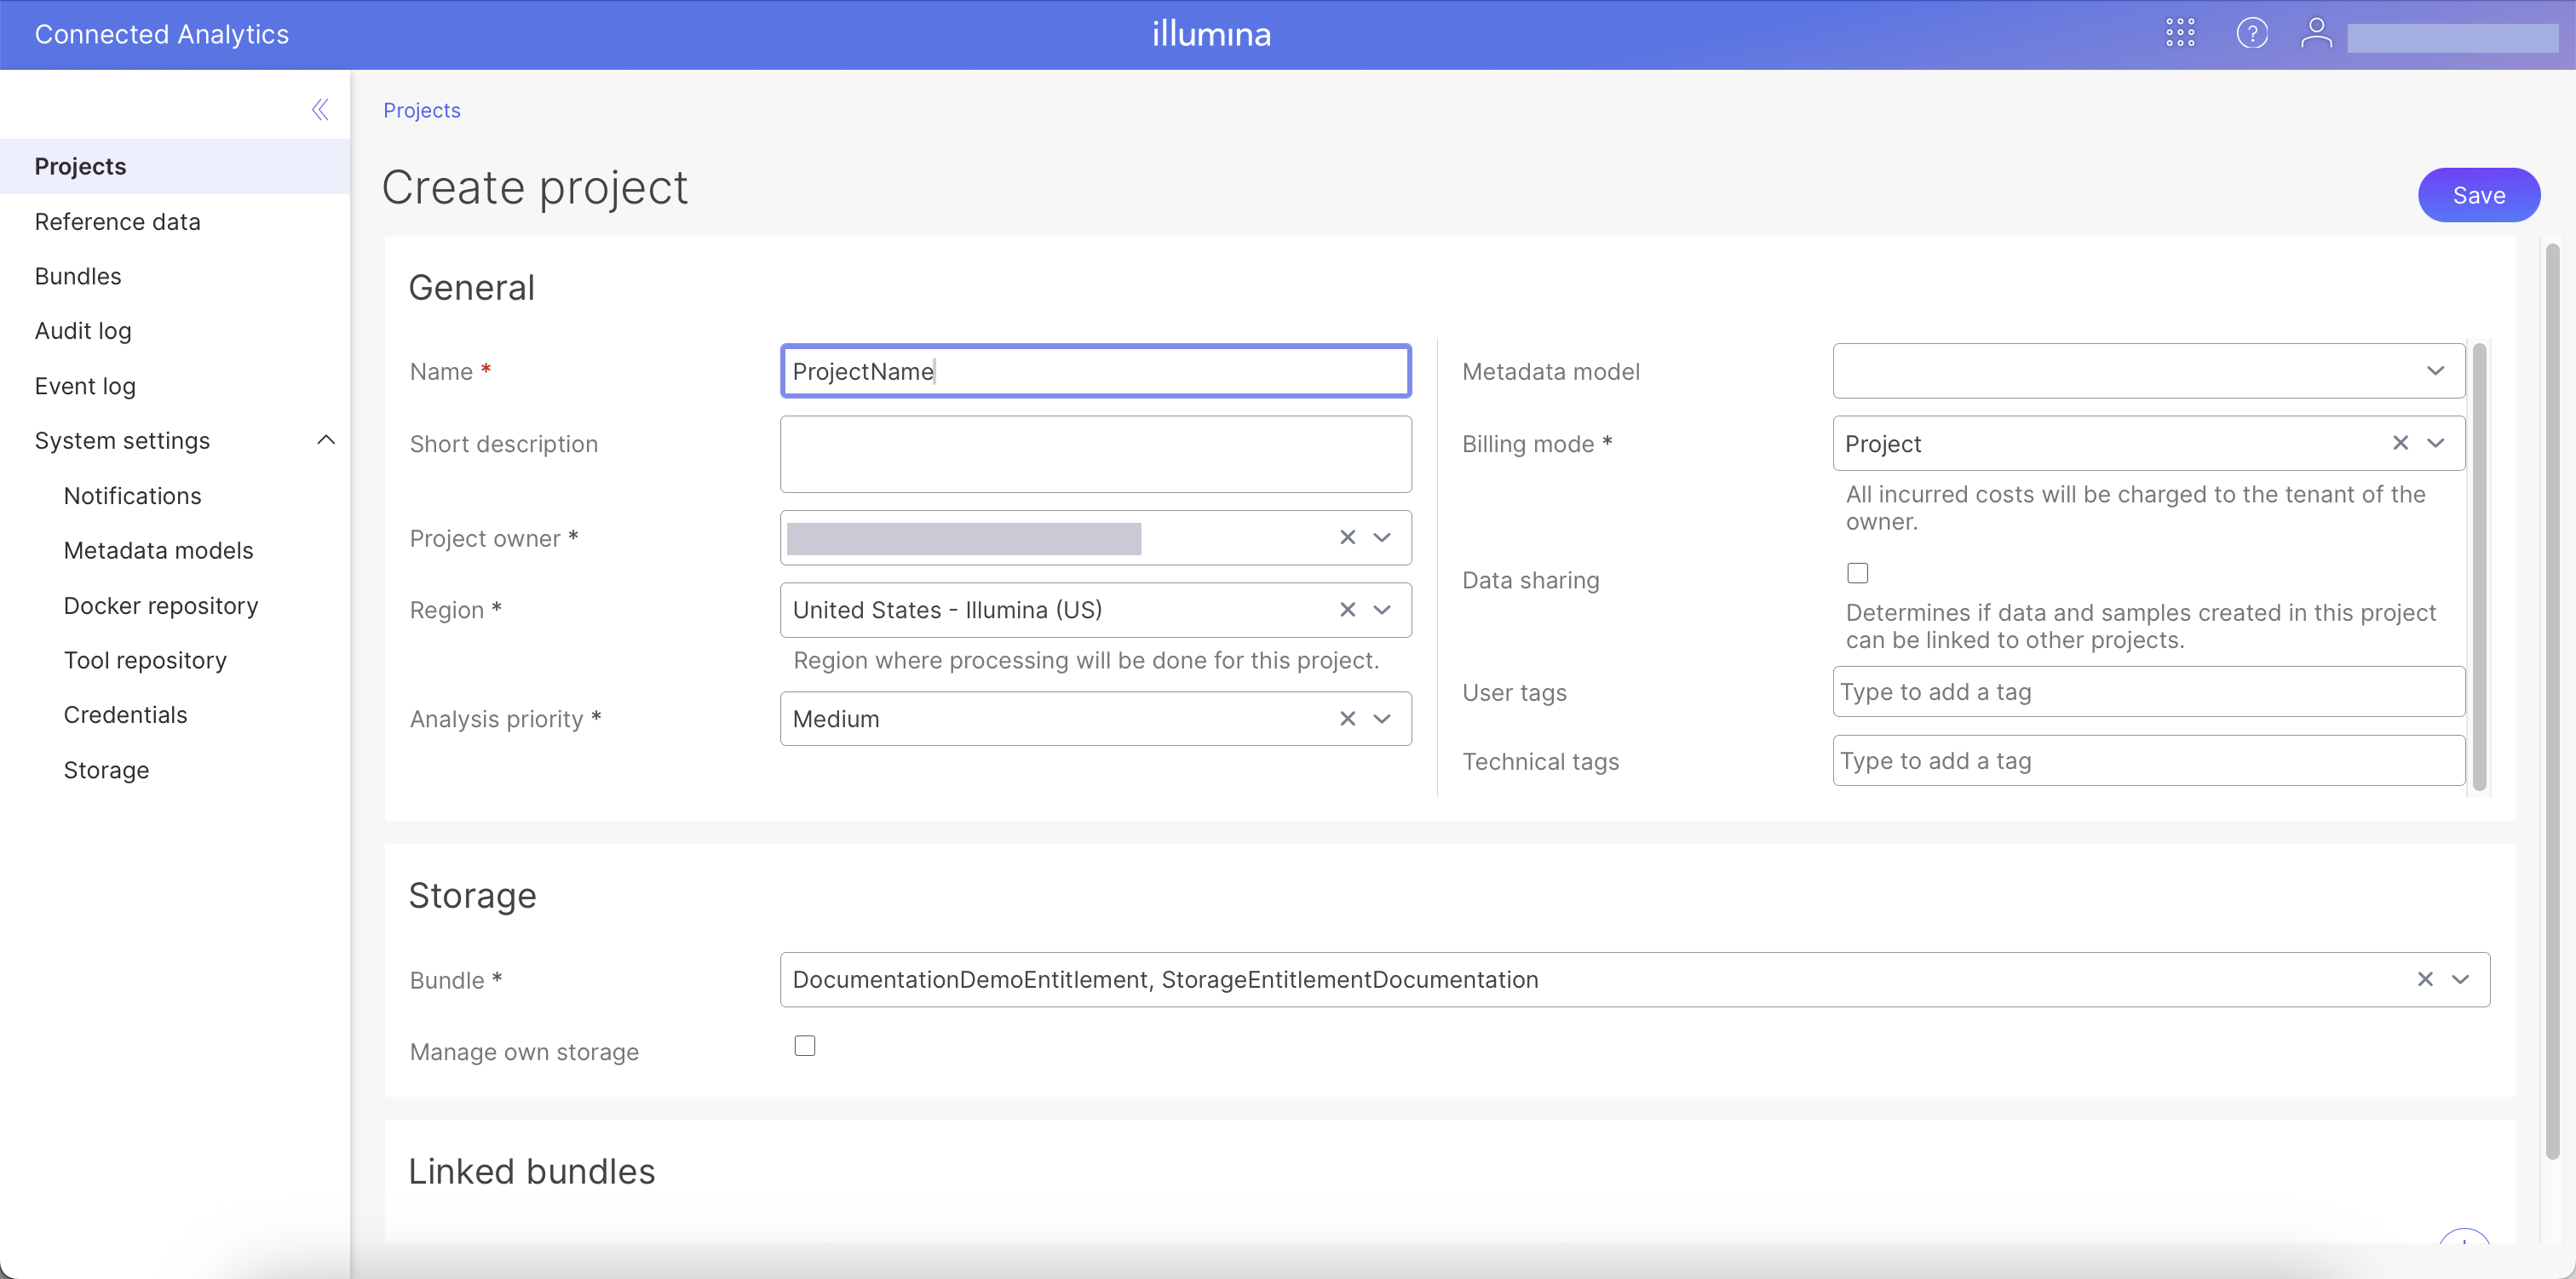
Task: Collapse the sidebar with double-chevron icon
Action: 320,110
